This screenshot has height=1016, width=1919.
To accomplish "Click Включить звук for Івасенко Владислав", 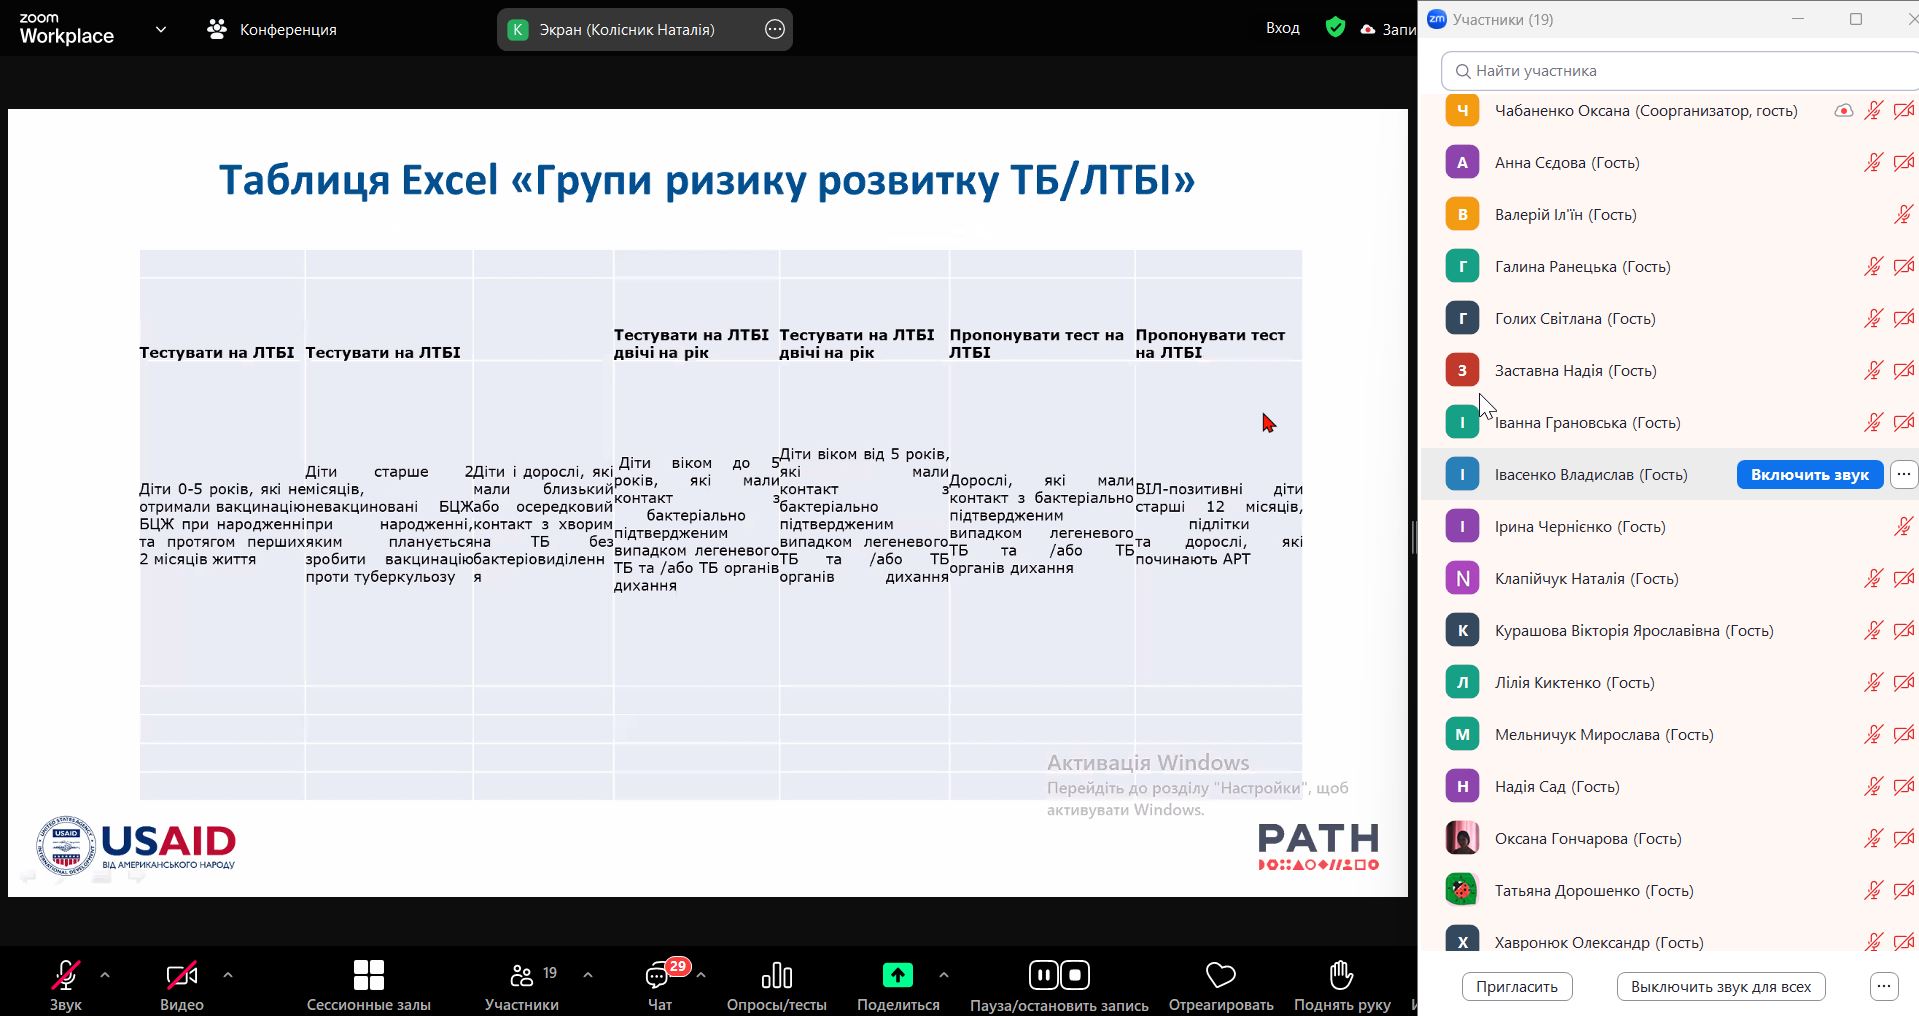I will 1809,475.
